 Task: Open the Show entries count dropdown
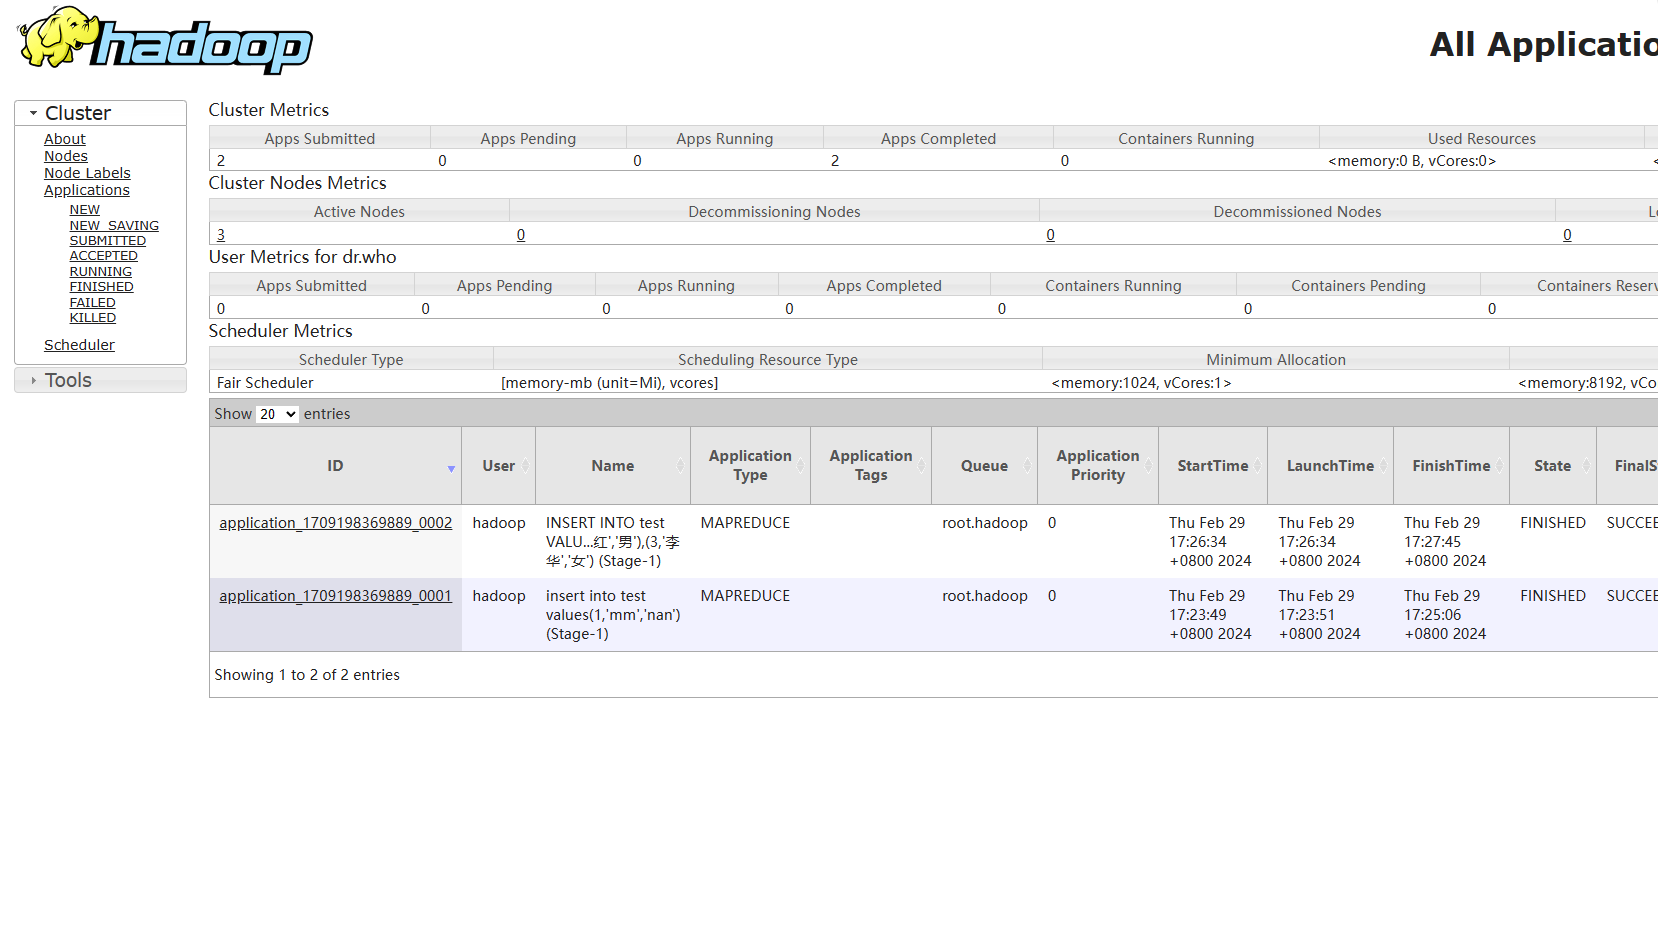click(277, 414)
